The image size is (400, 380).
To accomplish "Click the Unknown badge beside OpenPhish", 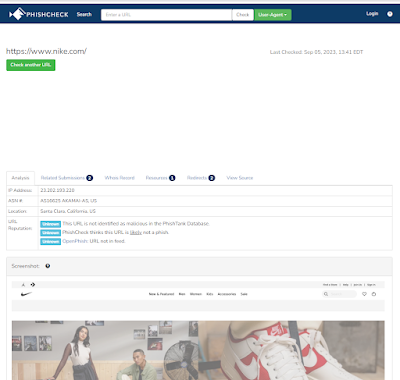I will pos(50,241).
